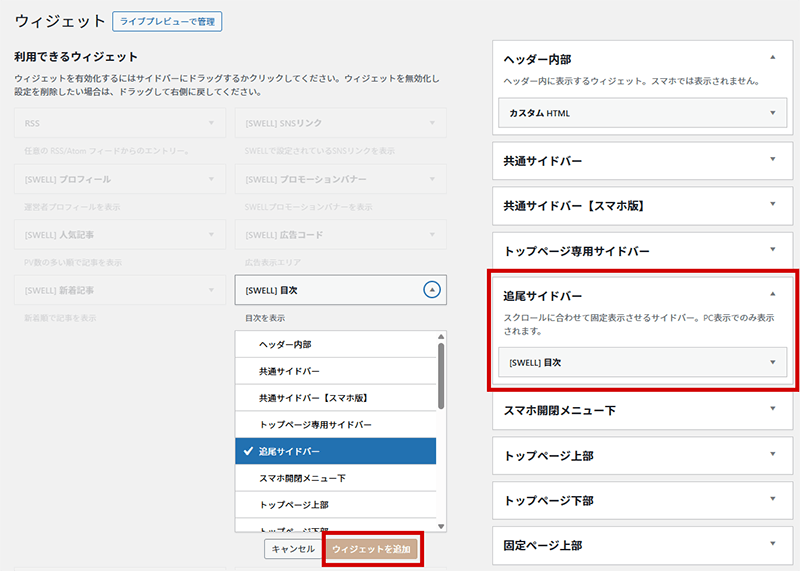Select checked 追尾サイドバー list option
This screenshot has width=800, height=571.
click(x=335, y=452)
